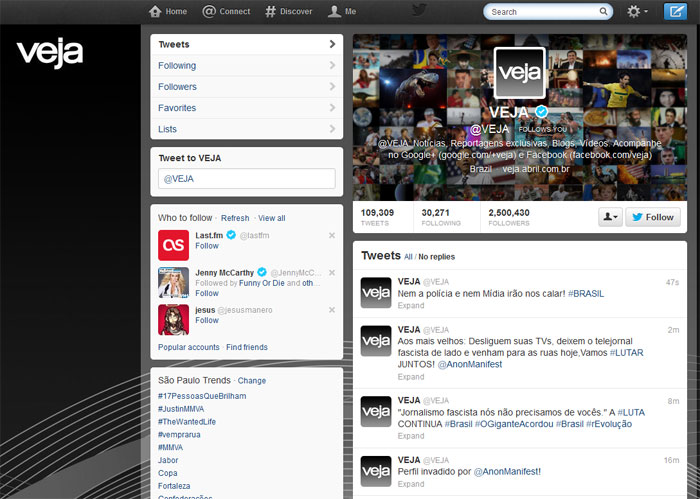The image size is (700, 499).
Task: Open the user actions dropdown beside Follow
Action: tap(609, 217)
